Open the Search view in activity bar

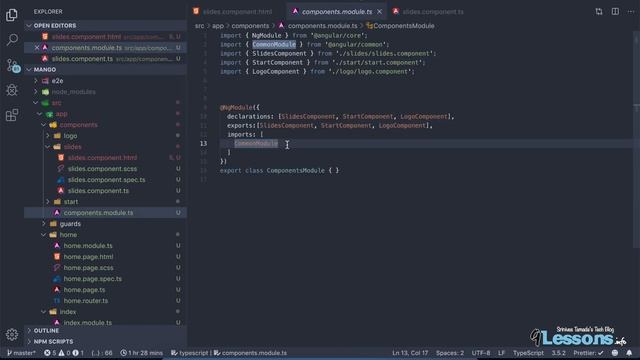click(x=12, y=40)
